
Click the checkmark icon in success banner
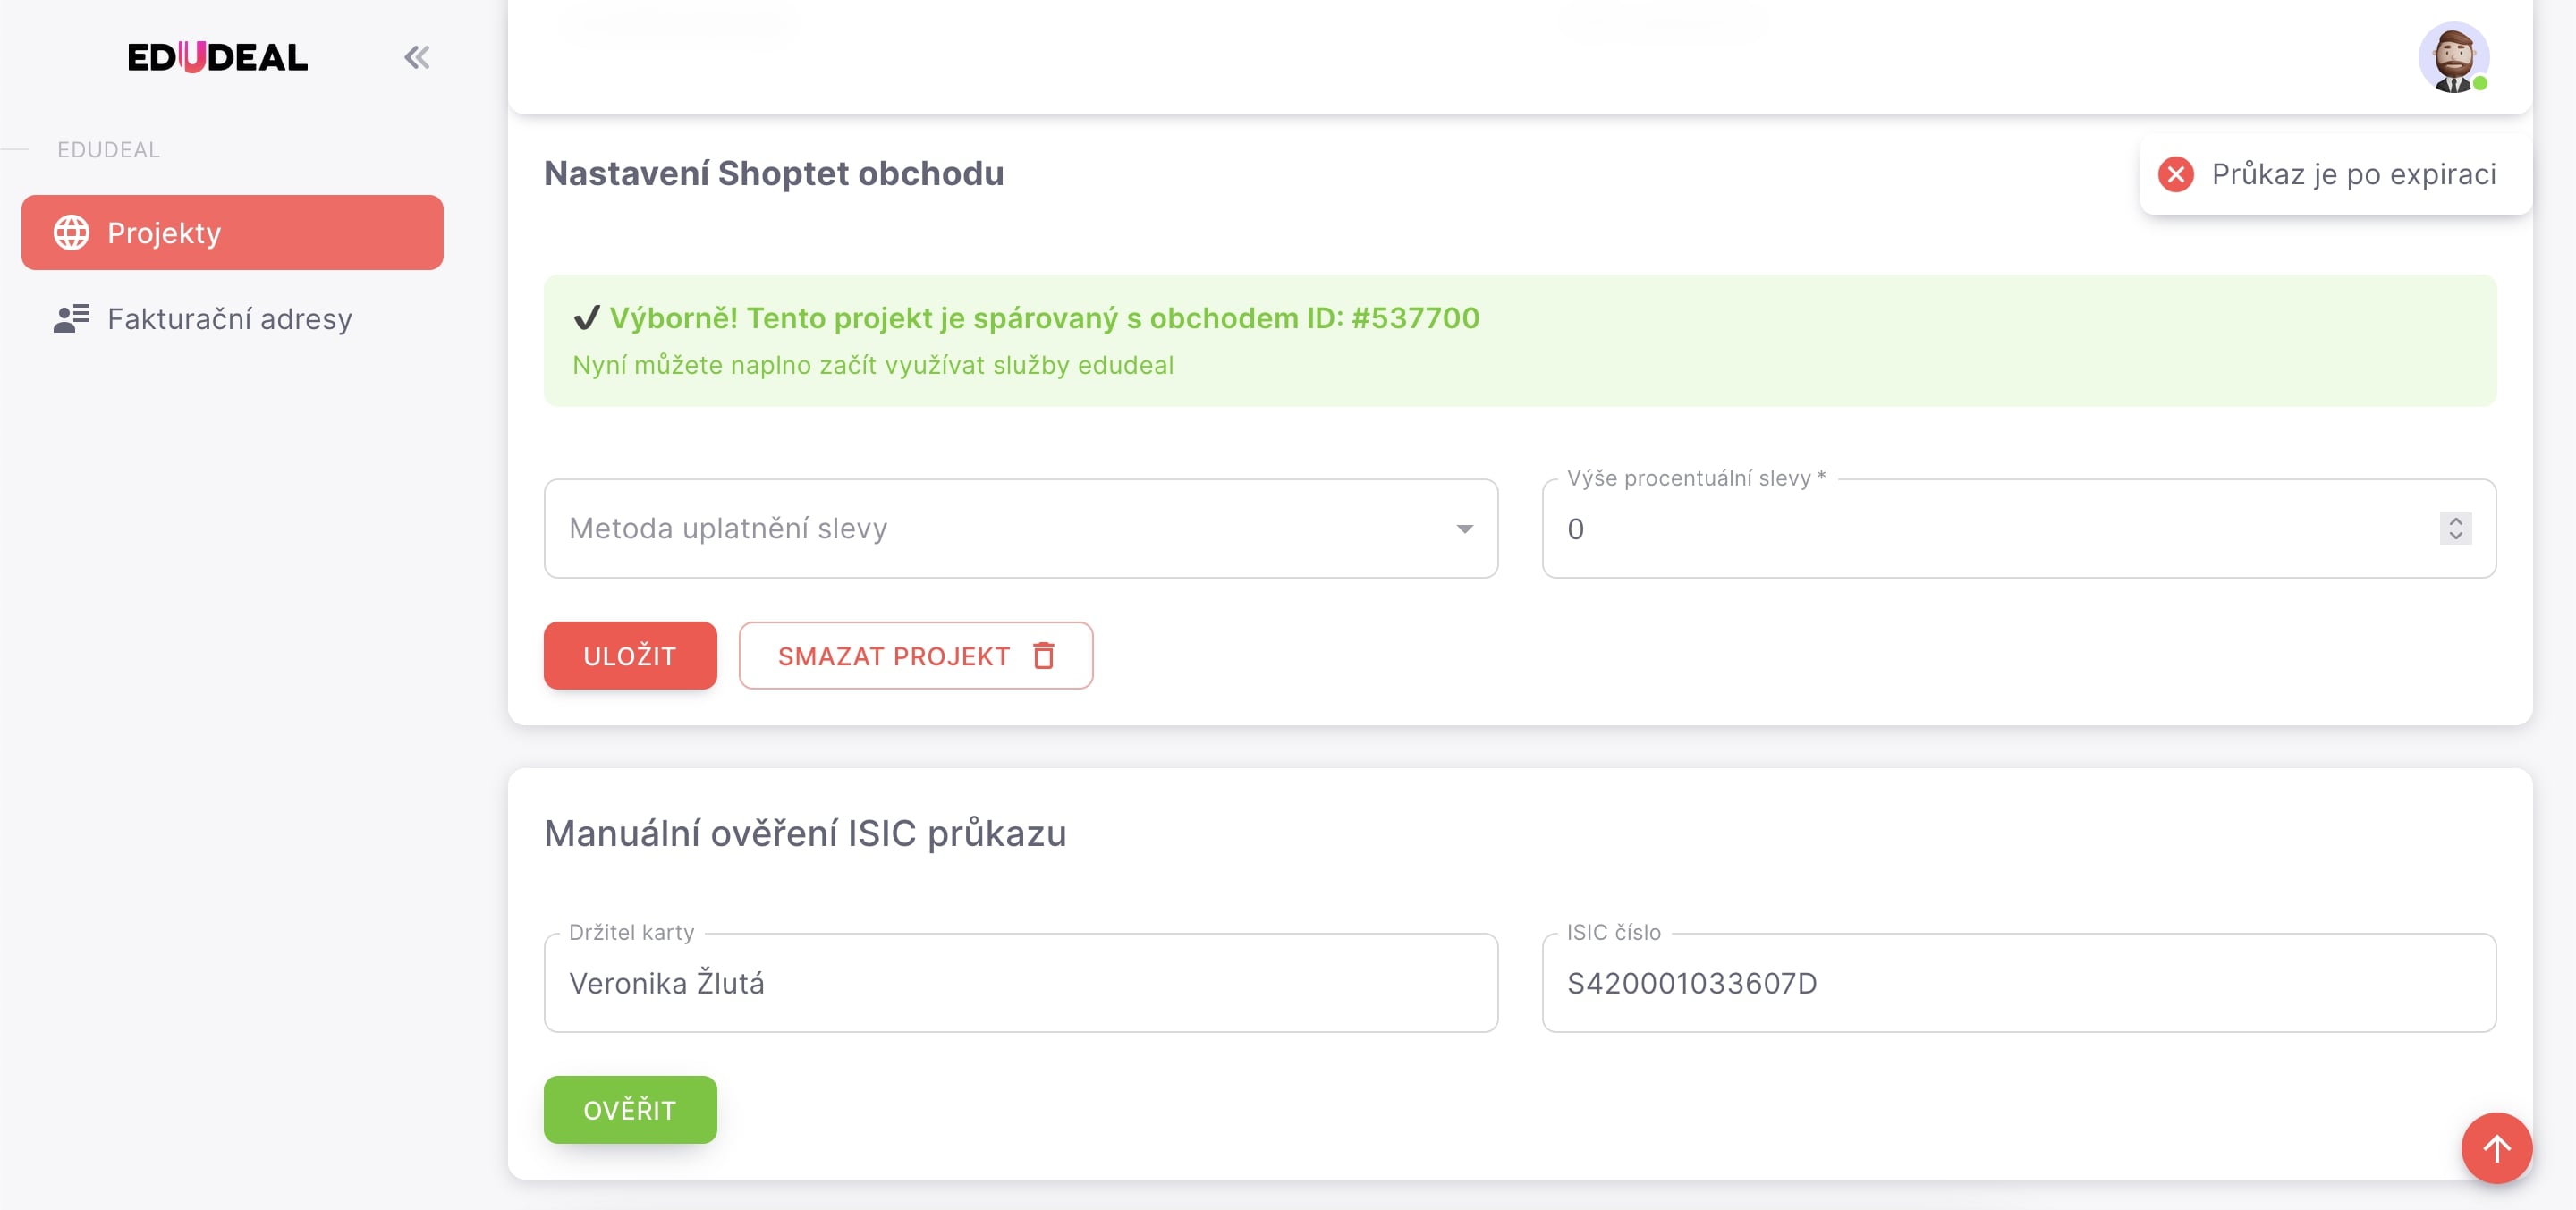point(586,318)
